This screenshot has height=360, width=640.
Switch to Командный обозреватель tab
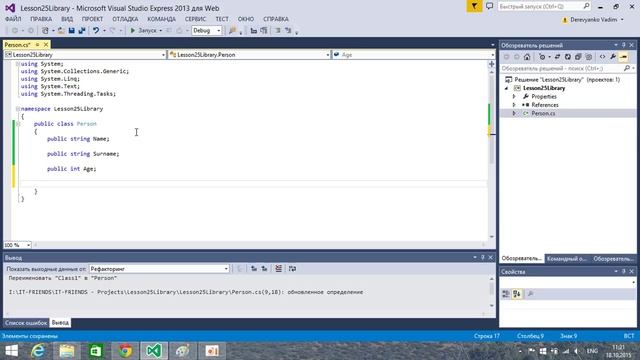pos(567,259)
